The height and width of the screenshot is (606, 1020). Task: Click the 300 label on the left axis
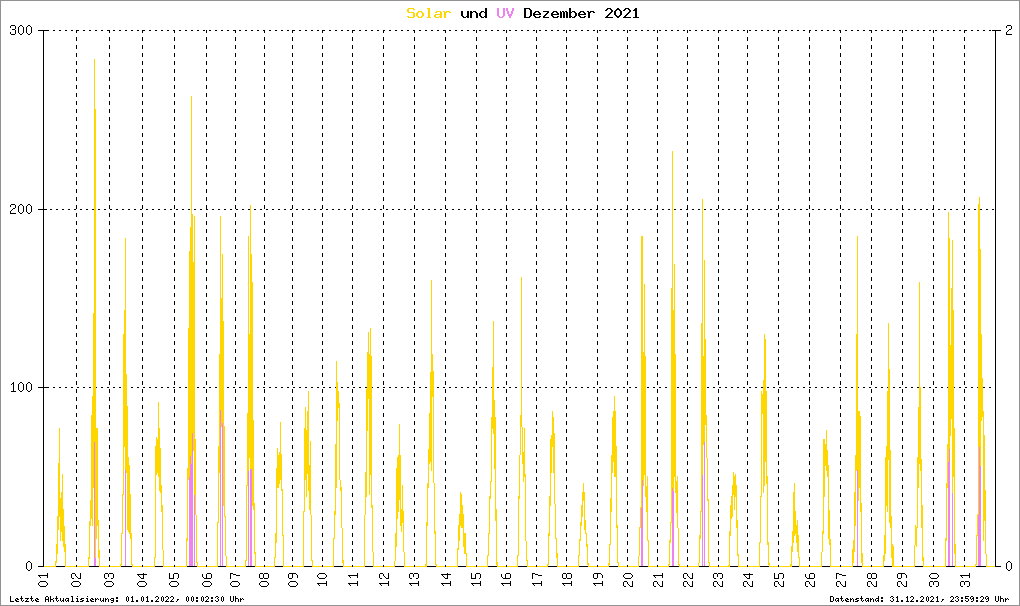tap(21, 31)
